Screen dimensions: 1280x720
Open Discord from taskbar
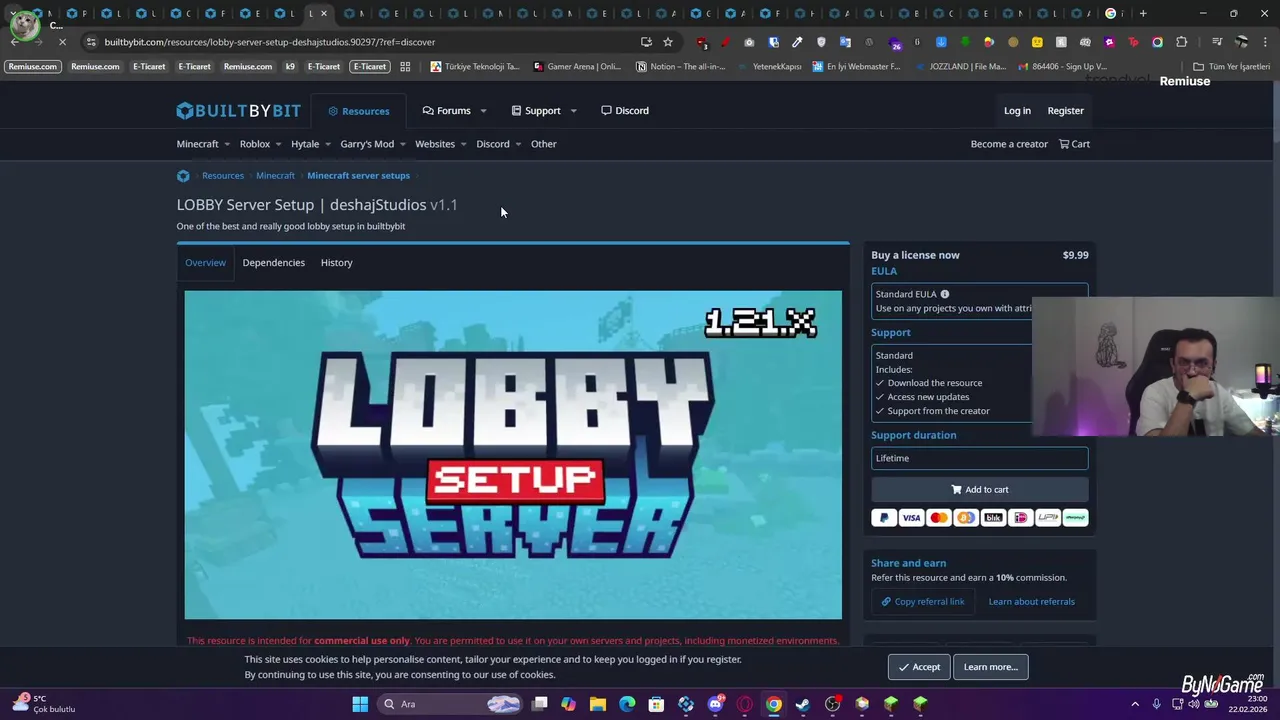[x=715, y=704]
